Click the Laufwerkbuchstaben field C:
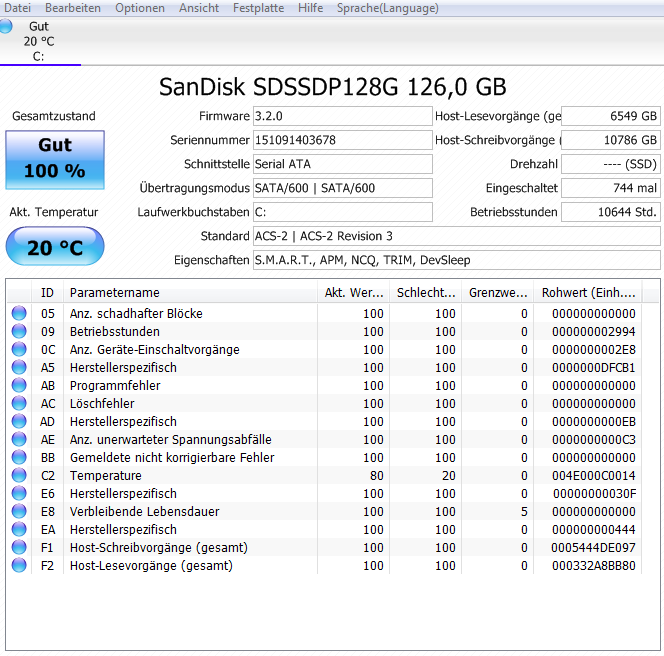Viewport: 664px width, 656px height. [x=343, y=212]
